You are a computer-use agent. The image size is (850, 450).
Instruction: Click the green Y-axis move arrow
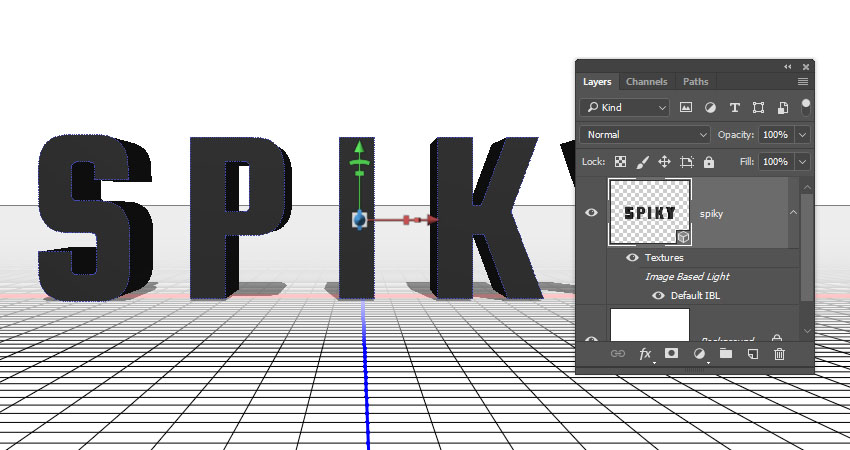(x=359, y=146)
